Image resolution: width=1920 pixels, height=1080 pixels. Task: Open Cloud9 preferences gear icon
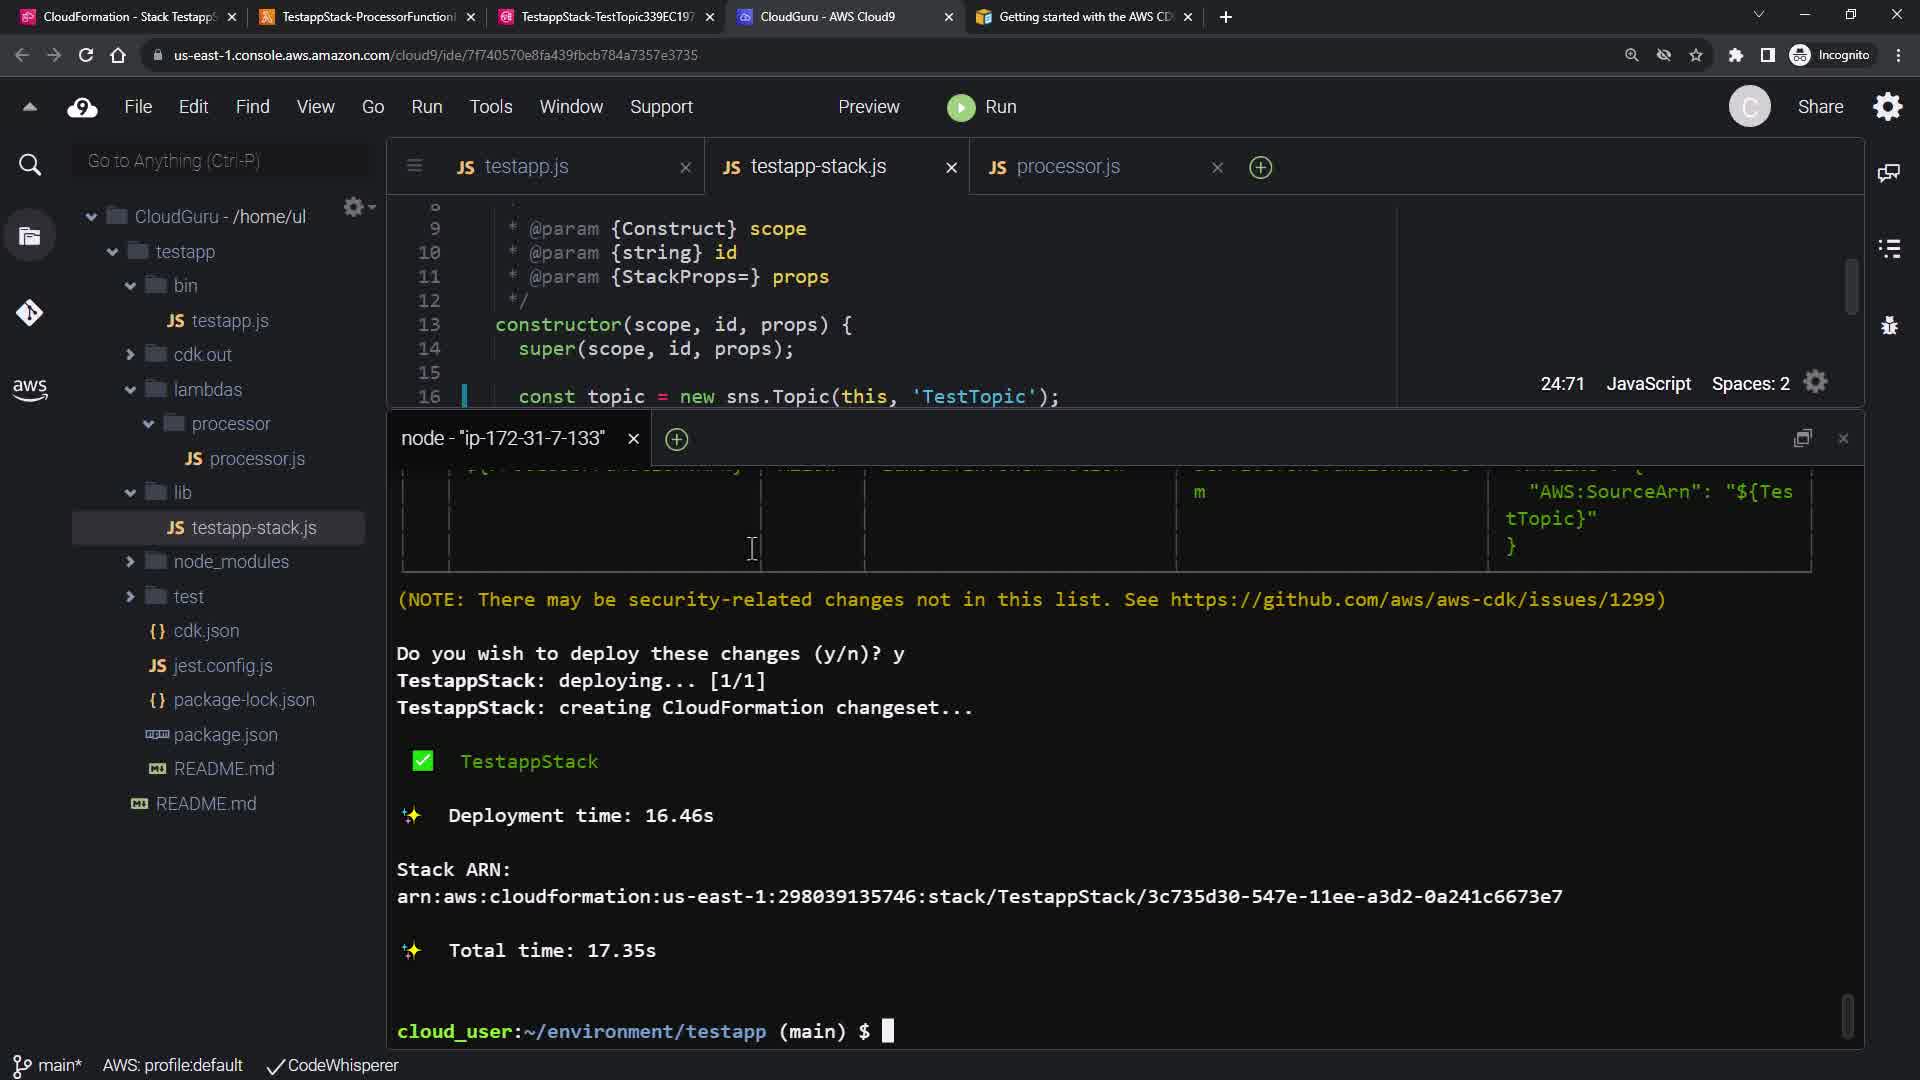(1887, 107)
